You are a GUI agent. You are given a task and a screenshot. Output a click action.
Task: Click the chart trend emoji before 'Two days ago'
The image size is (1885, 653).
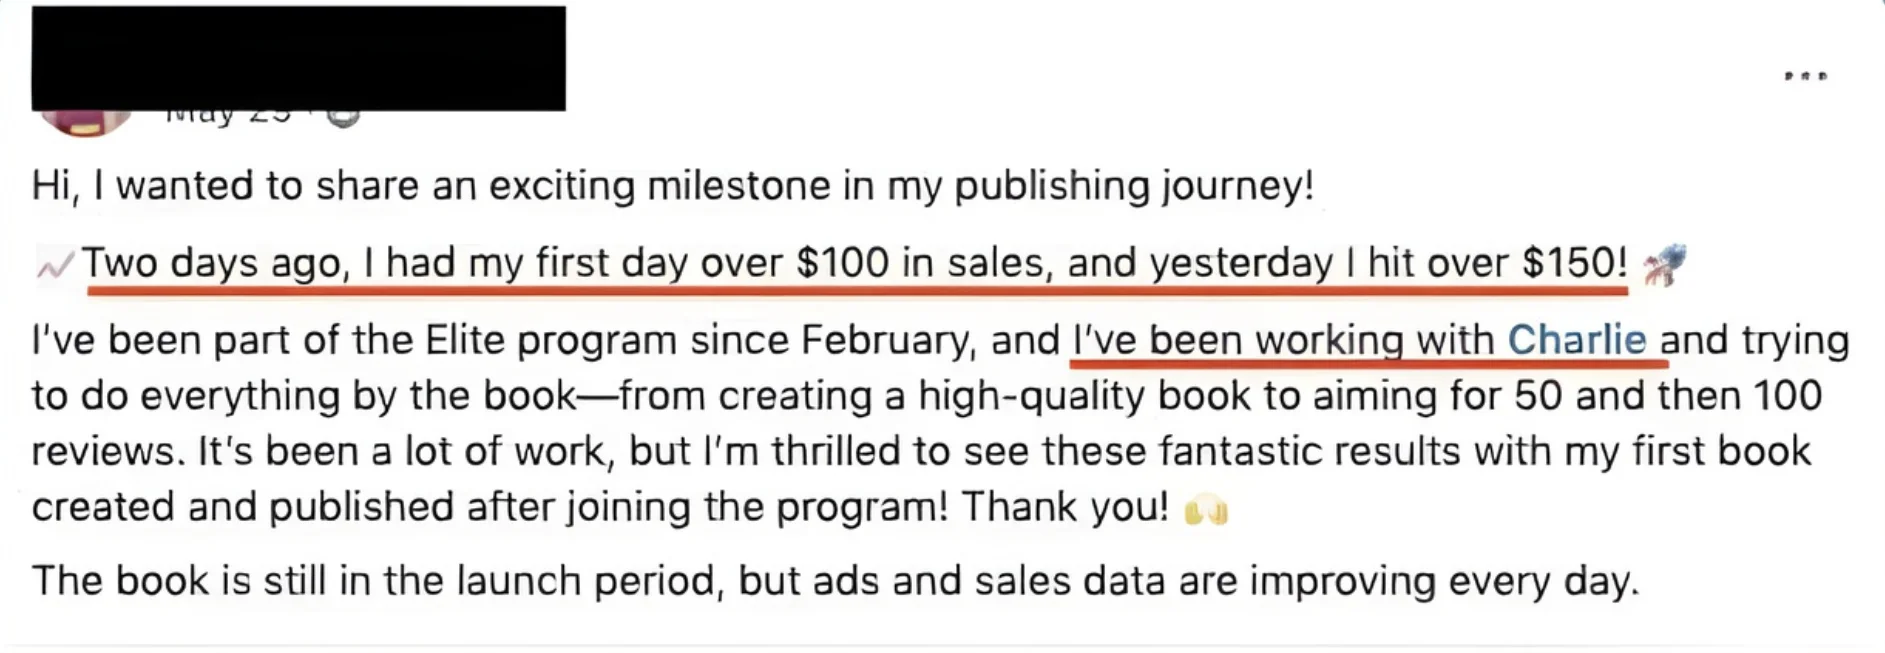[x=55, y=265]
